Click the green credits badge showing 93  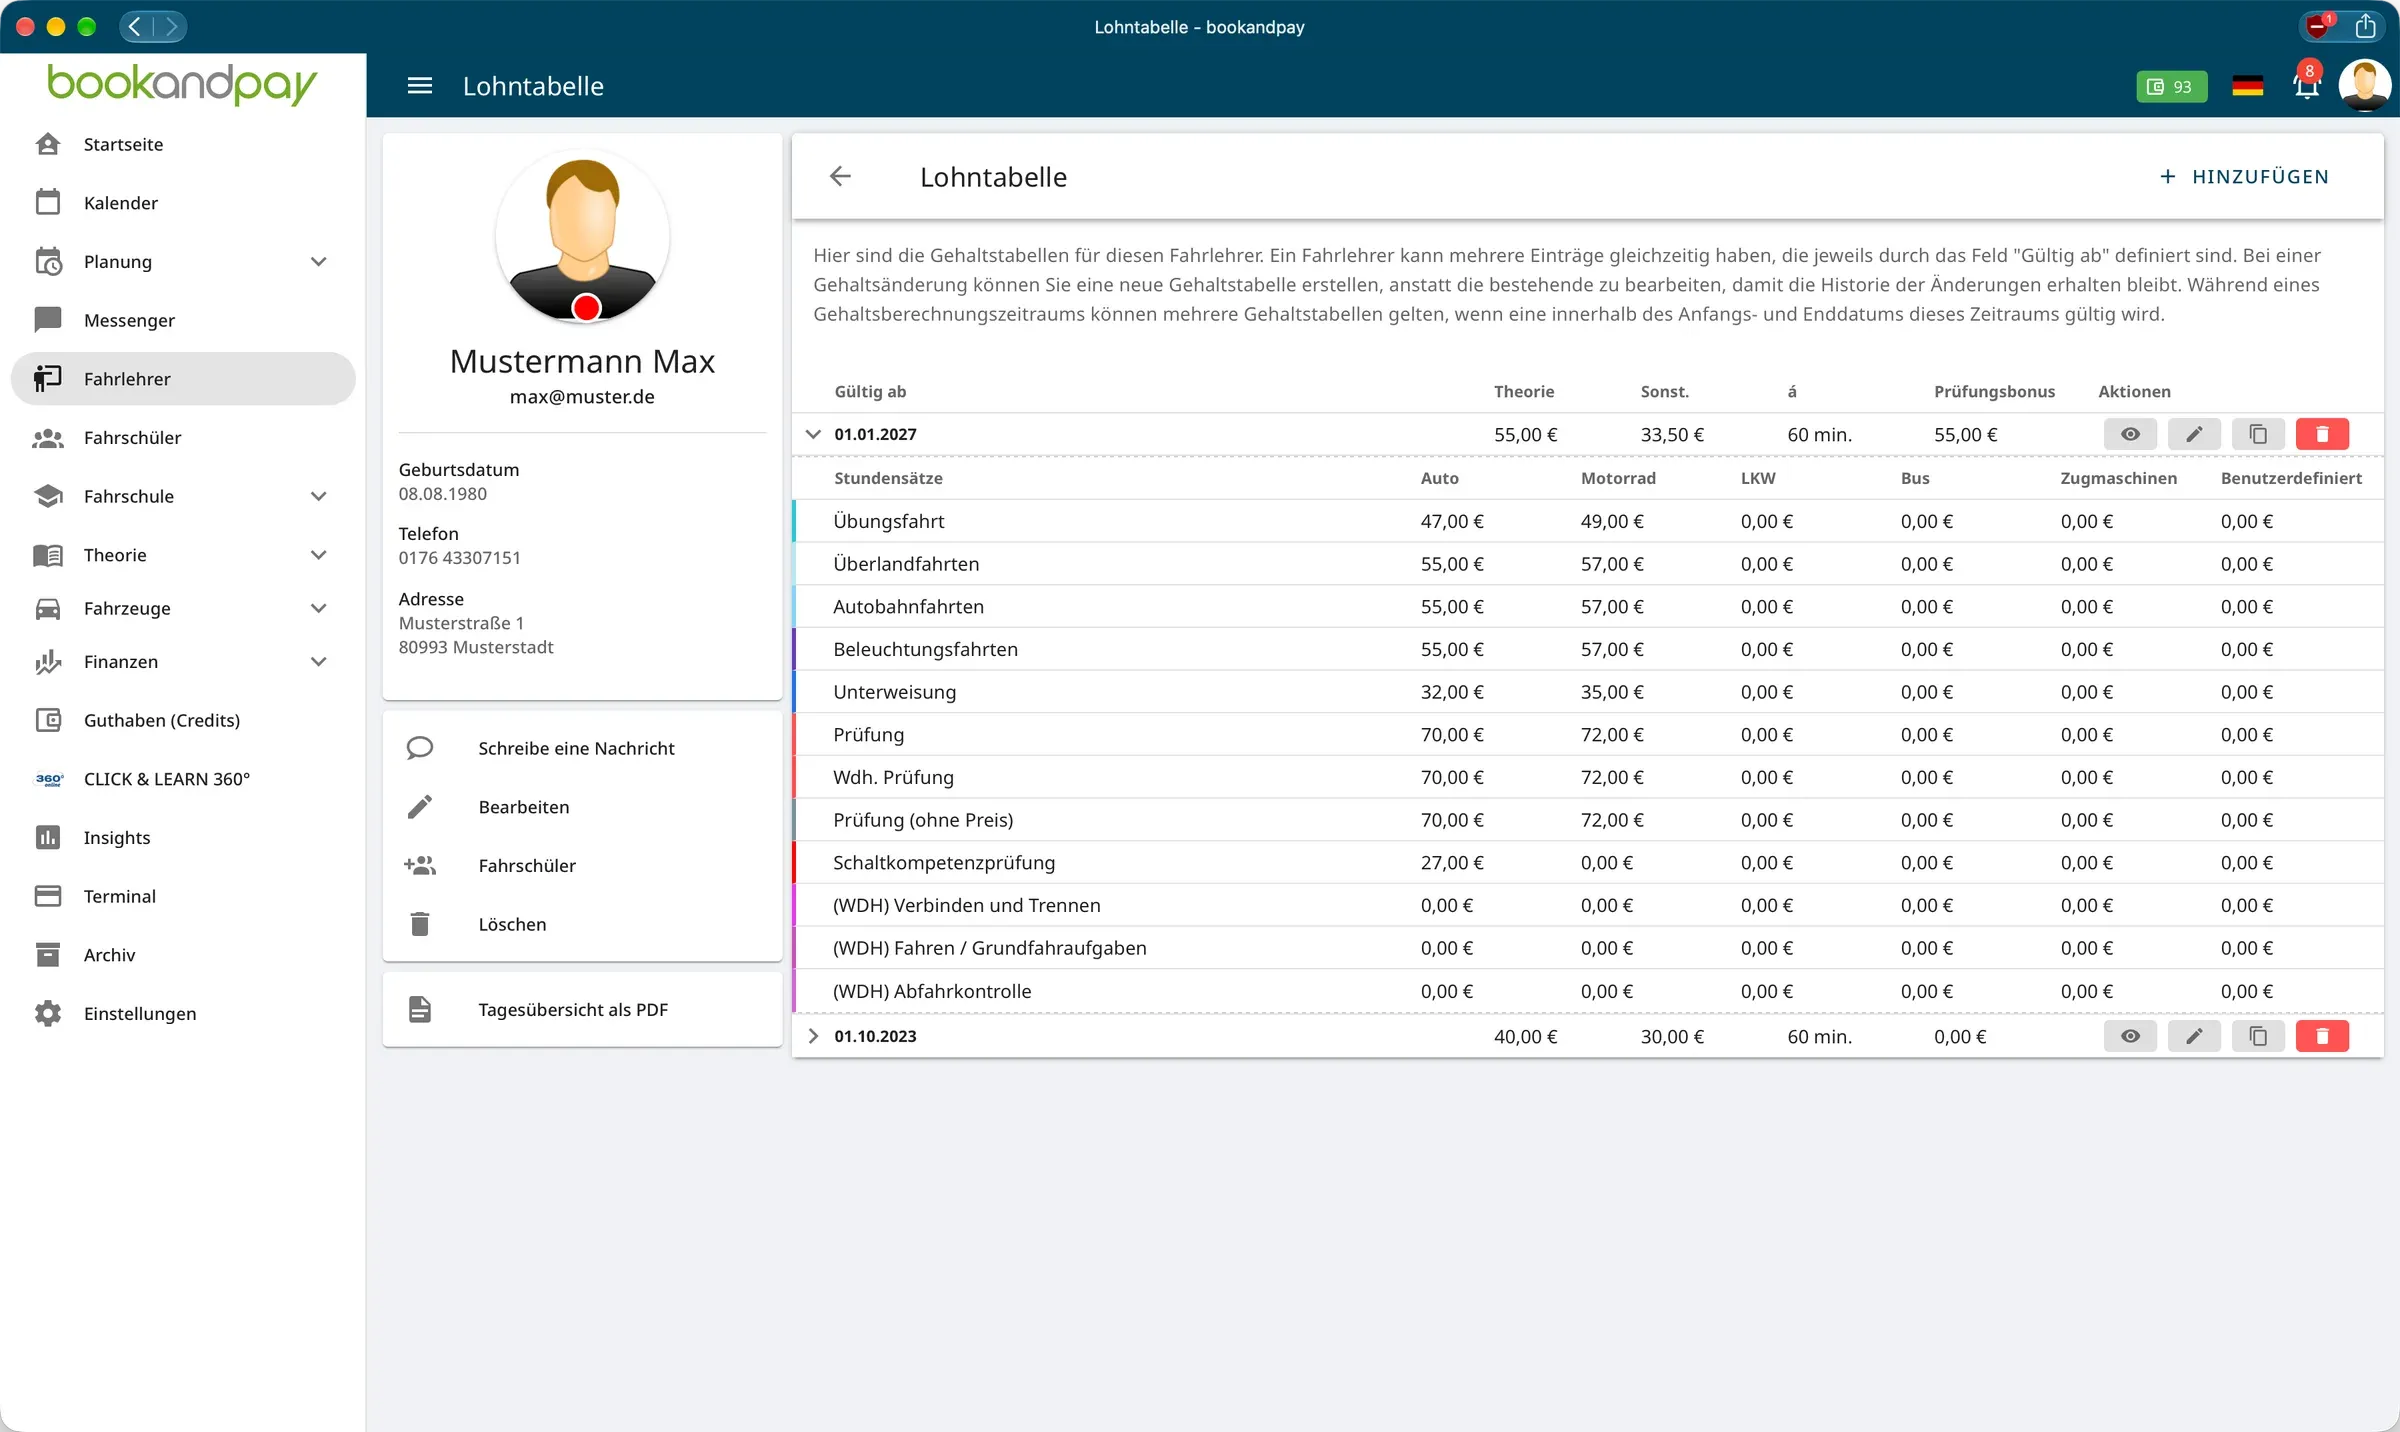click(2171, 86)
